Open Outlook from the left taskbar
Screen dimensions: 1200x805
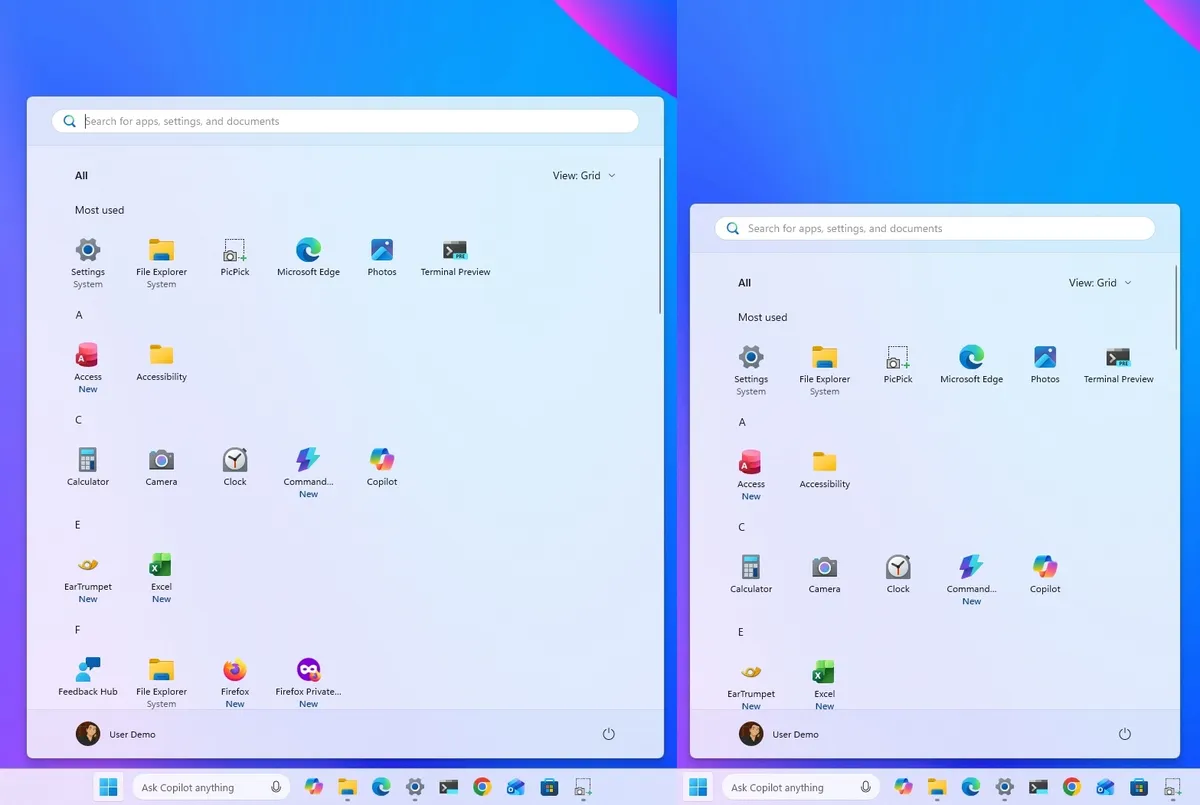point(515,787)
